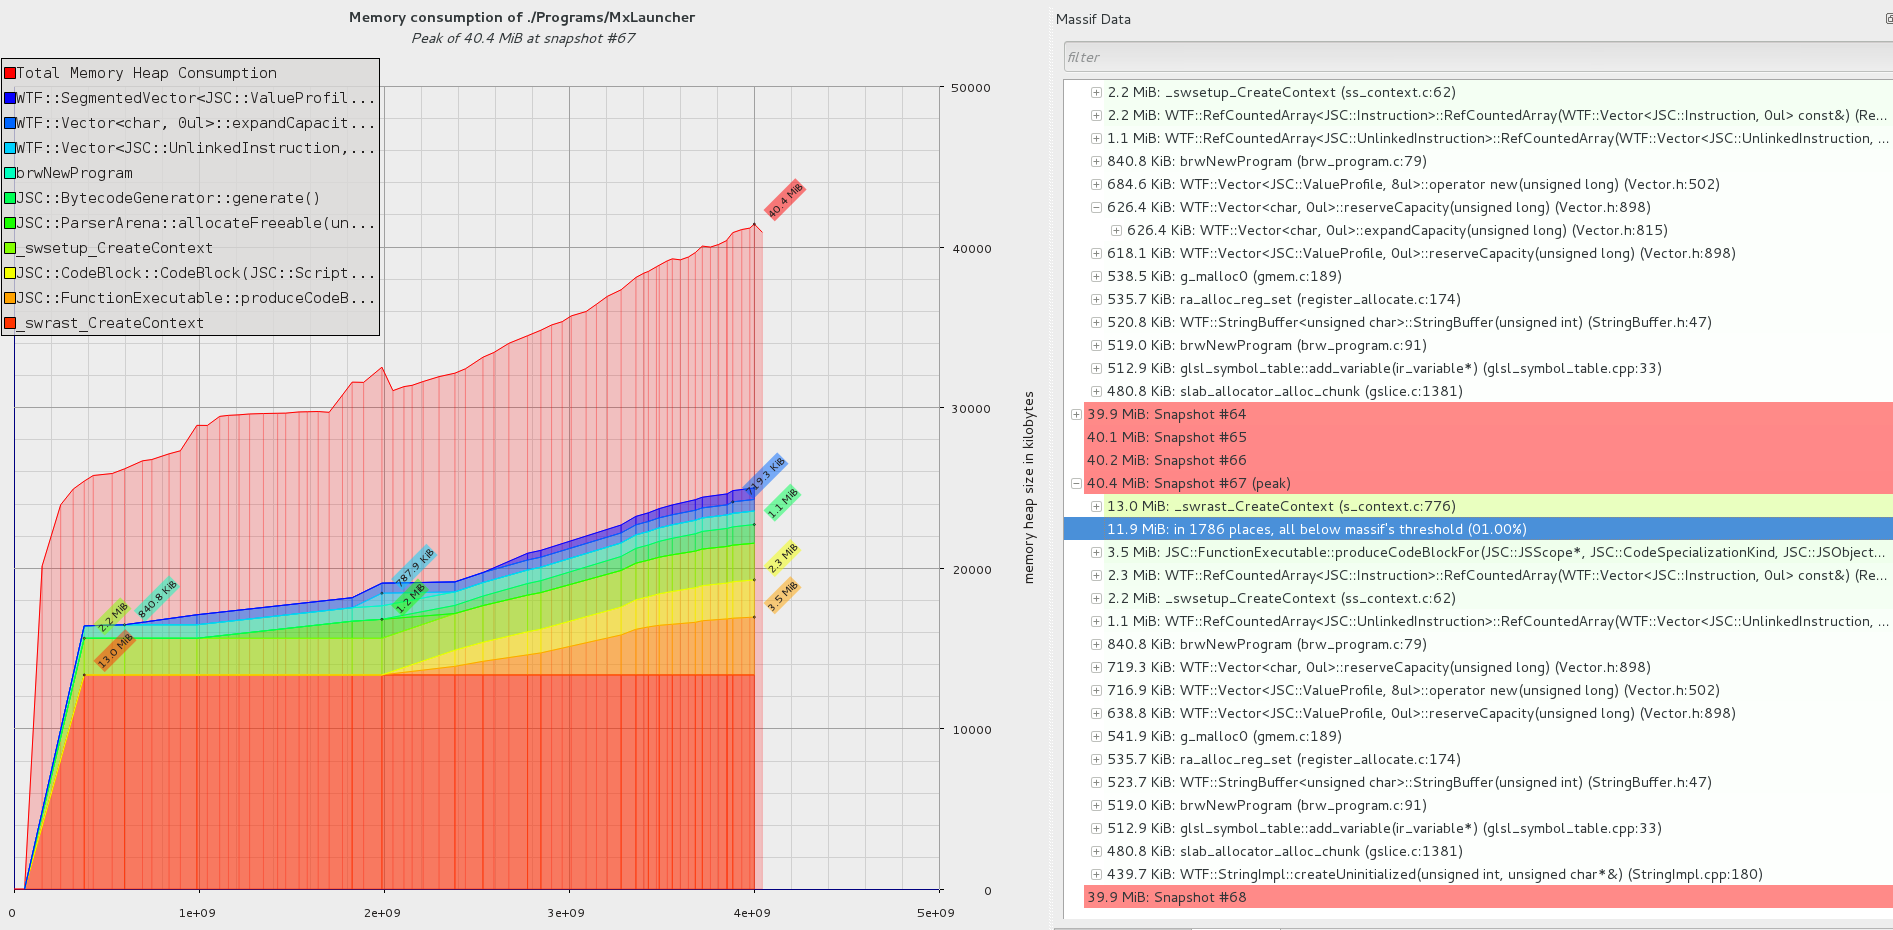Expand the Snapshot #64 tree node
Viewport: 1893px width, 930px height.
1076,415
